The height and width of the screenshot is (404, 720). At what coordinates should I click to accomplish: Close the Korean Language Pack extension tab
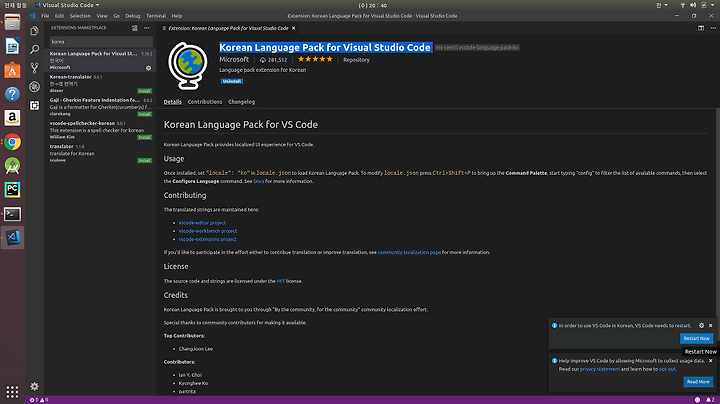(x=293, y=28)
